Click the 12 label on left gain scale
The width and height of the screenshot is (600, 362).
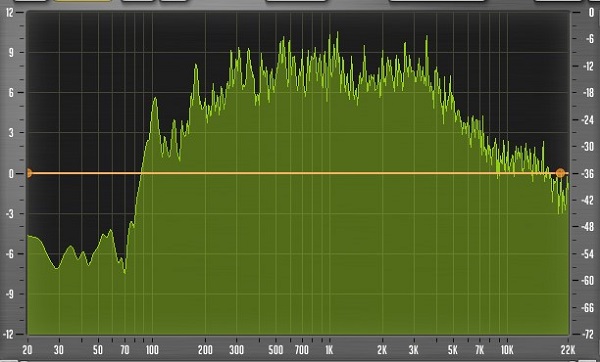[x=9, y=13]
